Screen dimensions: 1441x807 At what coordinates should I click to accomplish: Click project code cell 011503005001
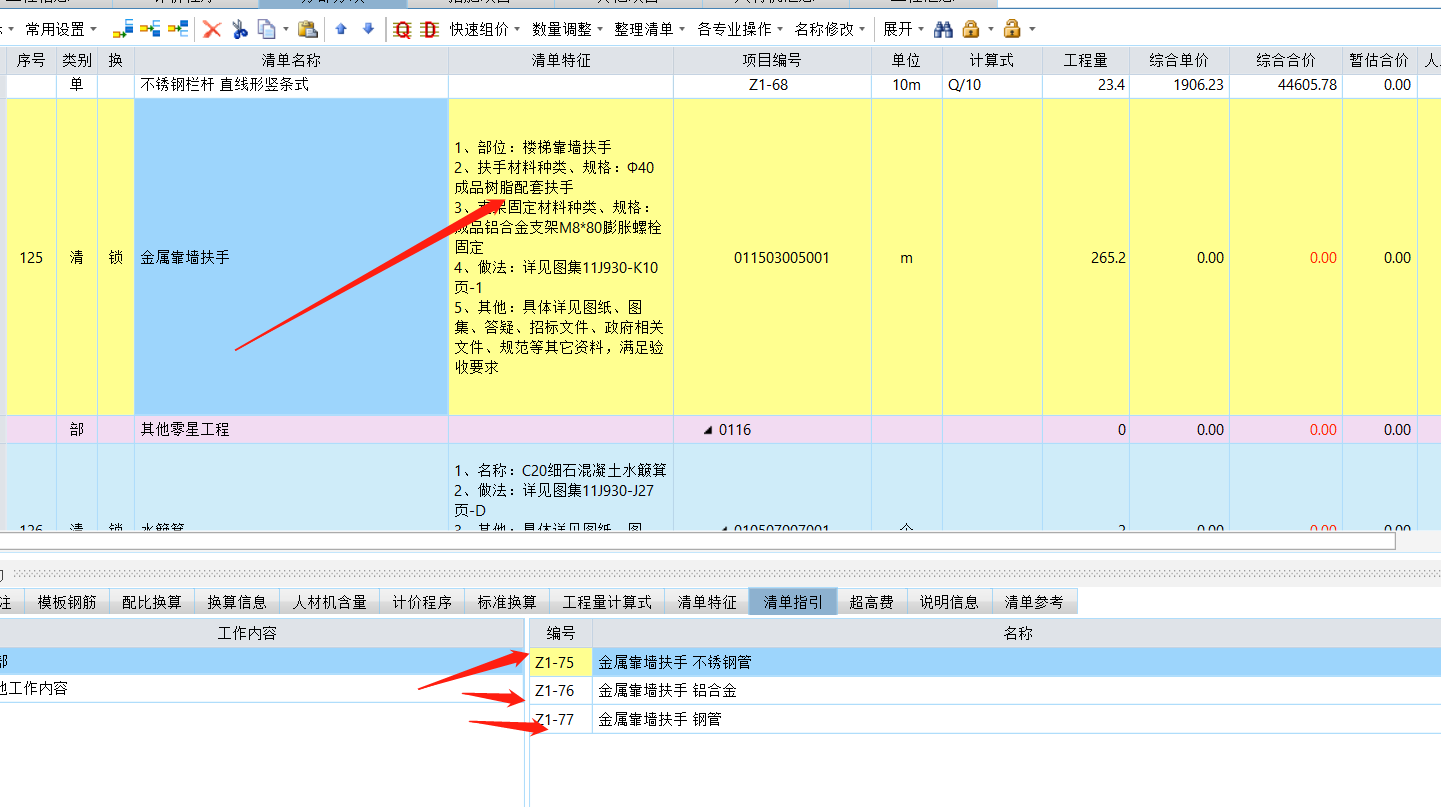tap(772, 257)
